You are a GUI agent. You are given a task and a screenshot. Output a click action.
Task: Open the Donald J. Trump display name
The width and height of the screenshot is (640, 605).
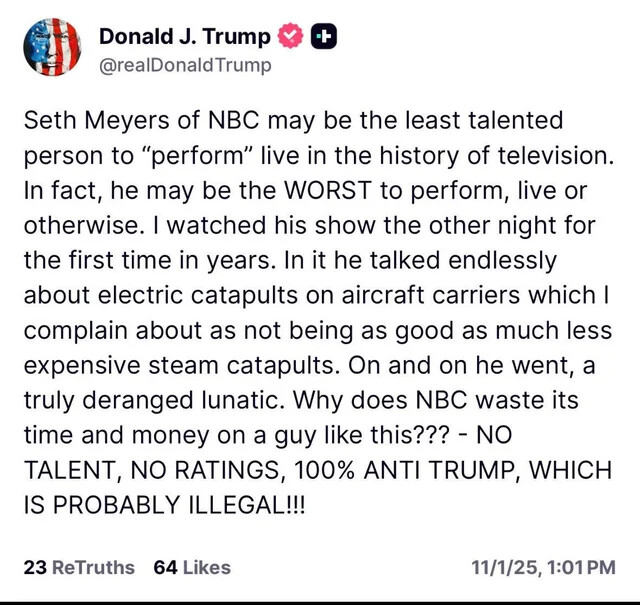coord(185,37)
